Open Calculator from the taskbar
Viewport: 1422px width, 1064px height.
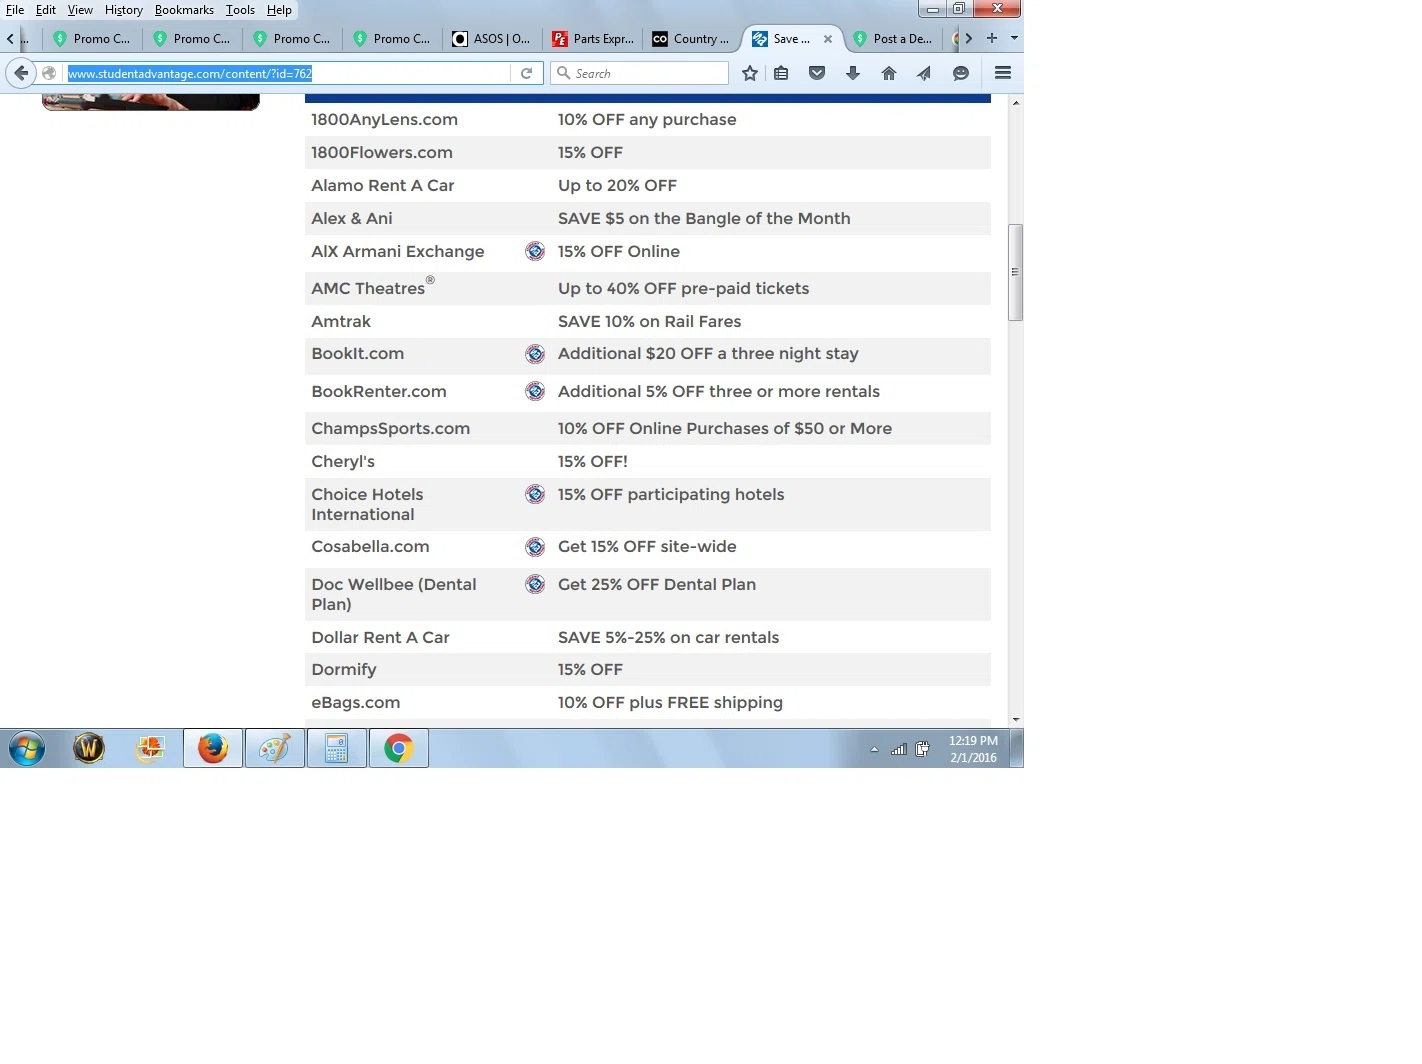coord(337,748)
